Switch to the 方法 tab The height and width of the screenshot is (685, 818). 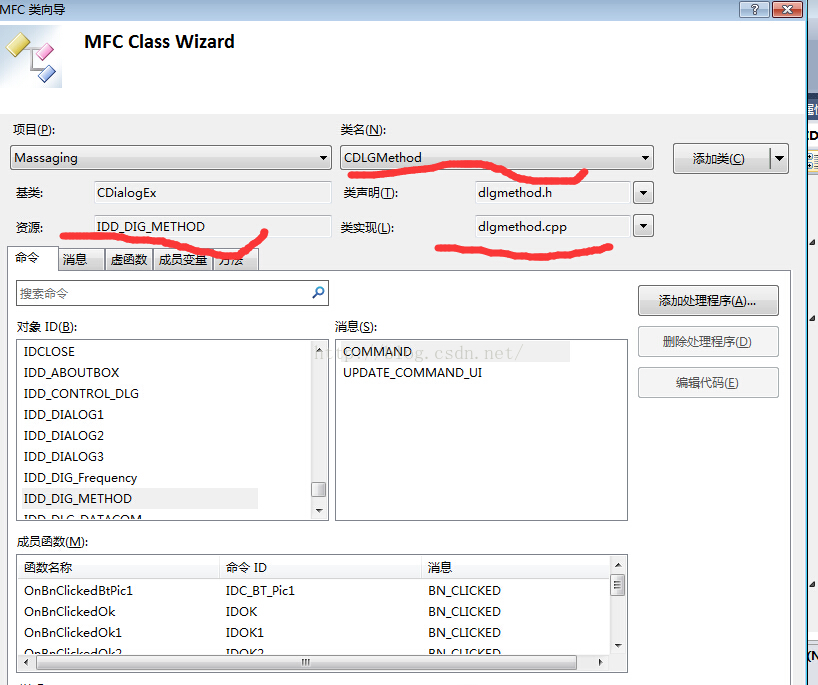click(x=236, y=260)
